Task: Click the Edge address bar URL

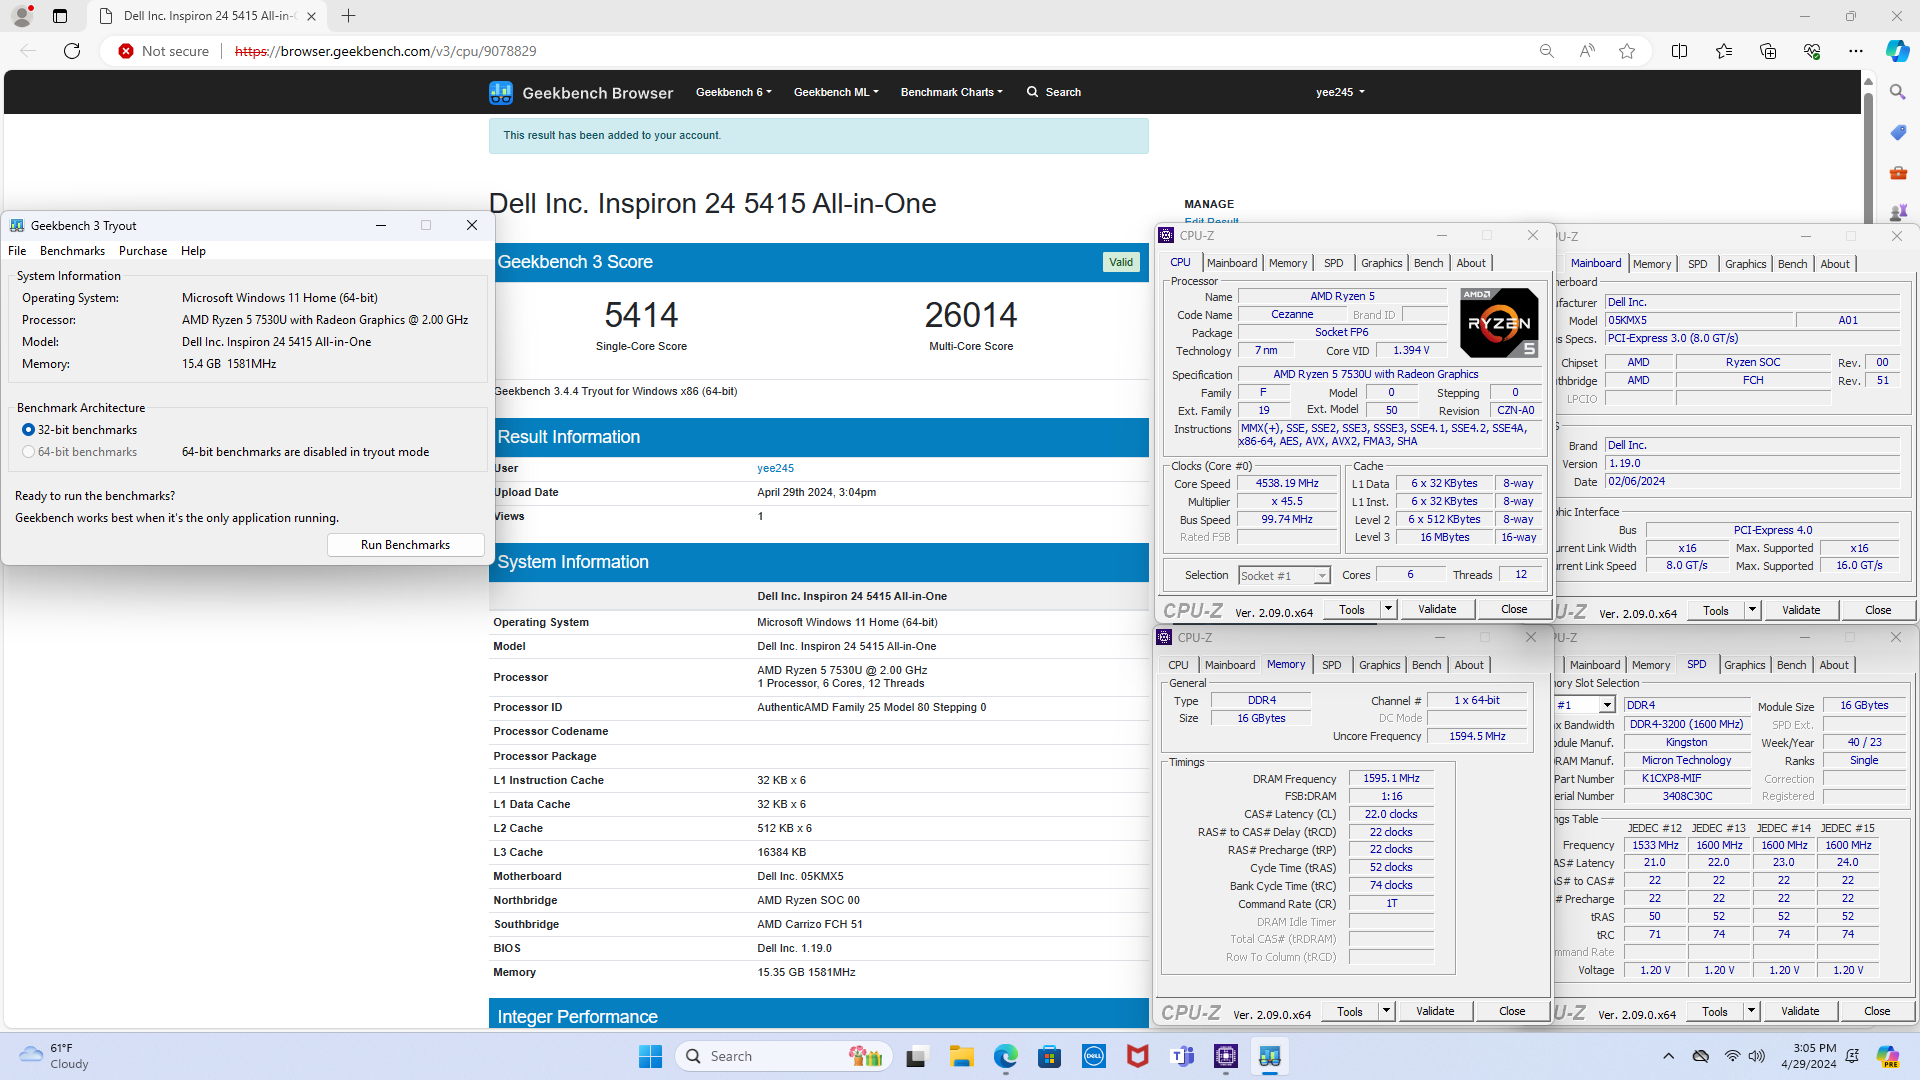Action: click(385, 51)
